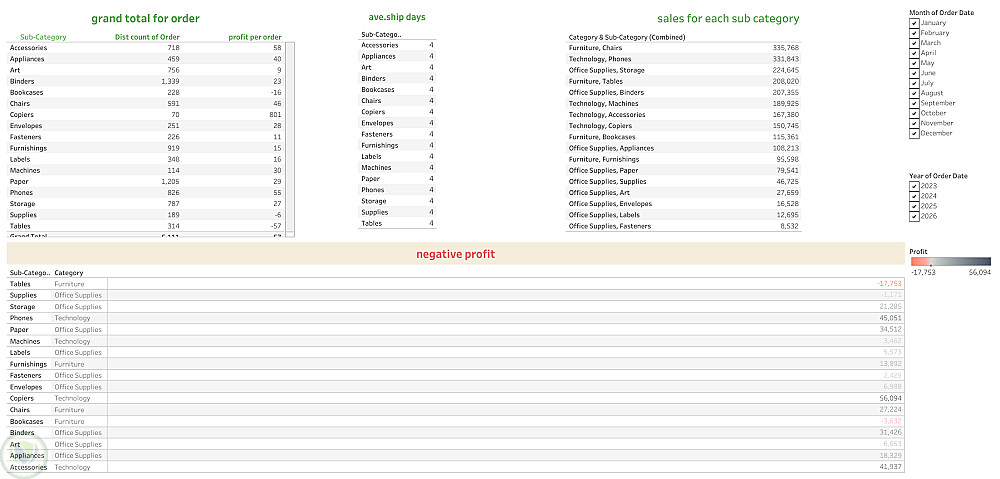Screen dimensions: 1000x479
Task: Disable the 2026 year filter
Action: point(914,216)
